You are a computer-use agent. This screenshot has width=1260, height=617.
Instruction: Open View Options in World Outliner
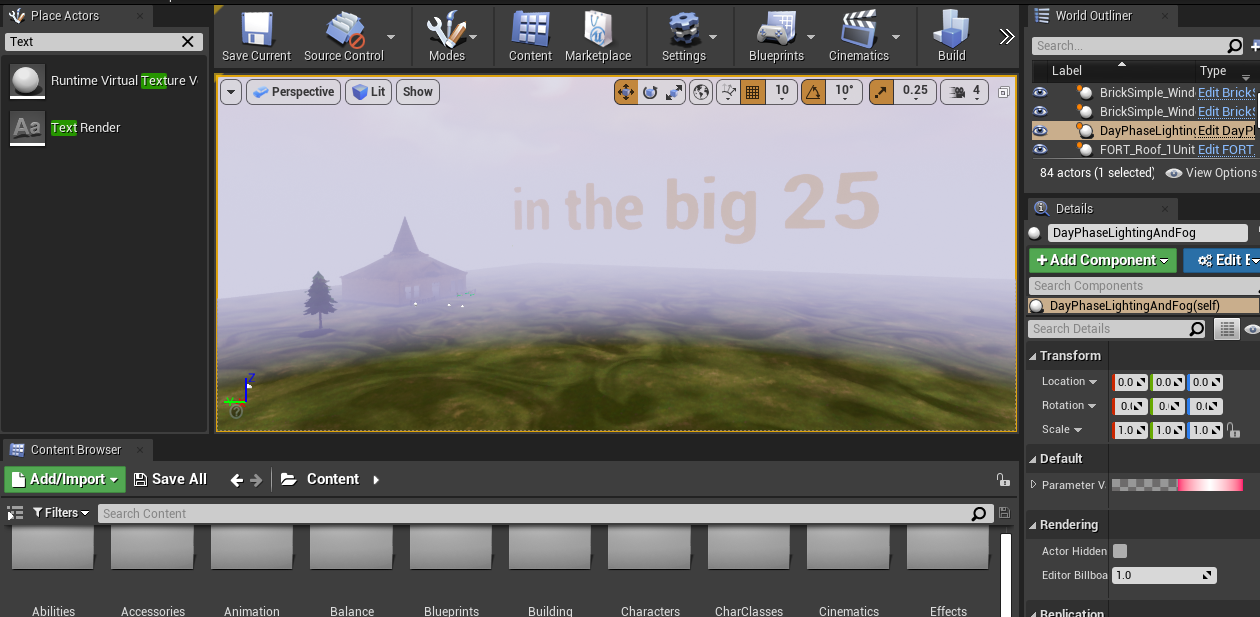pyautogui.click(x=1211, y=173)
